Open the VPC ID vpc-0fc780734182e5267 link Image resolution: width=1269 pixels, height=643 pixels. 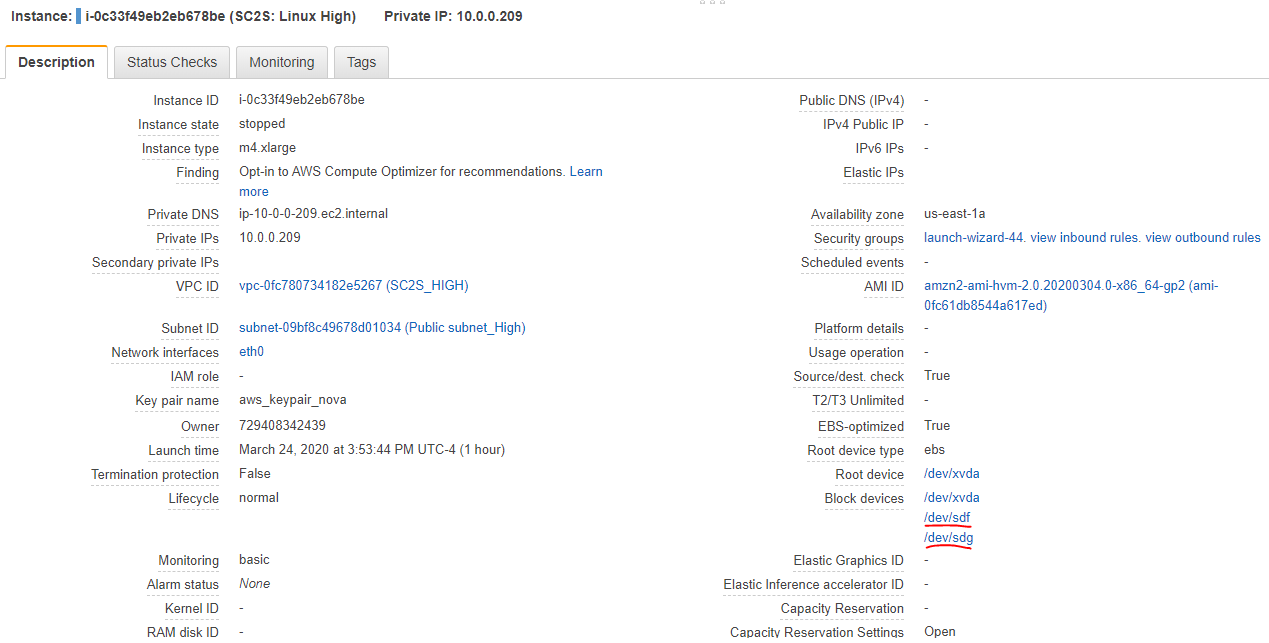click(x=353, y=286)
